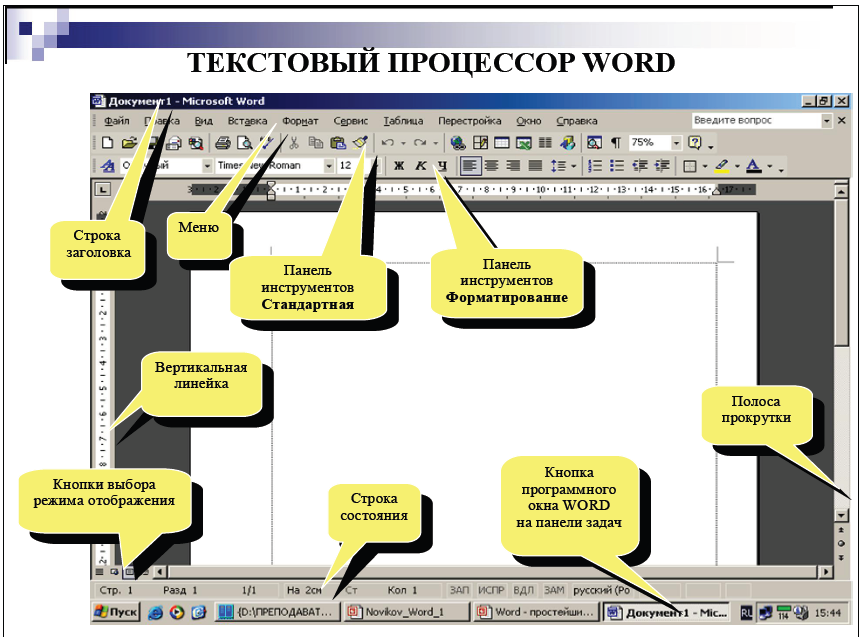Insert a hyperlink with the globe icon
The height and width of the screenshot is (637, 865).
458,143
